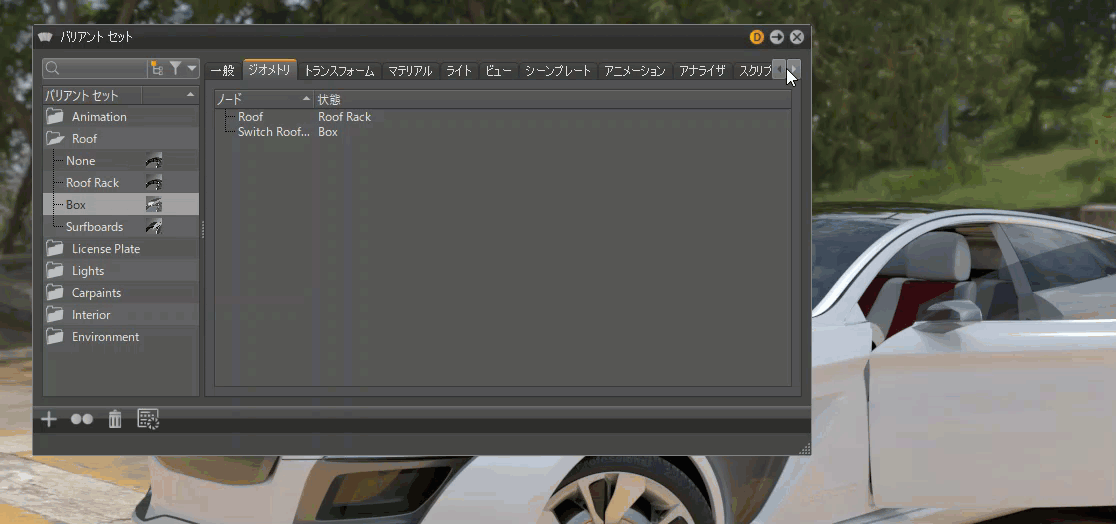Open the シーンプレート tab
The image size is (1116, 524).
point(558,70)
